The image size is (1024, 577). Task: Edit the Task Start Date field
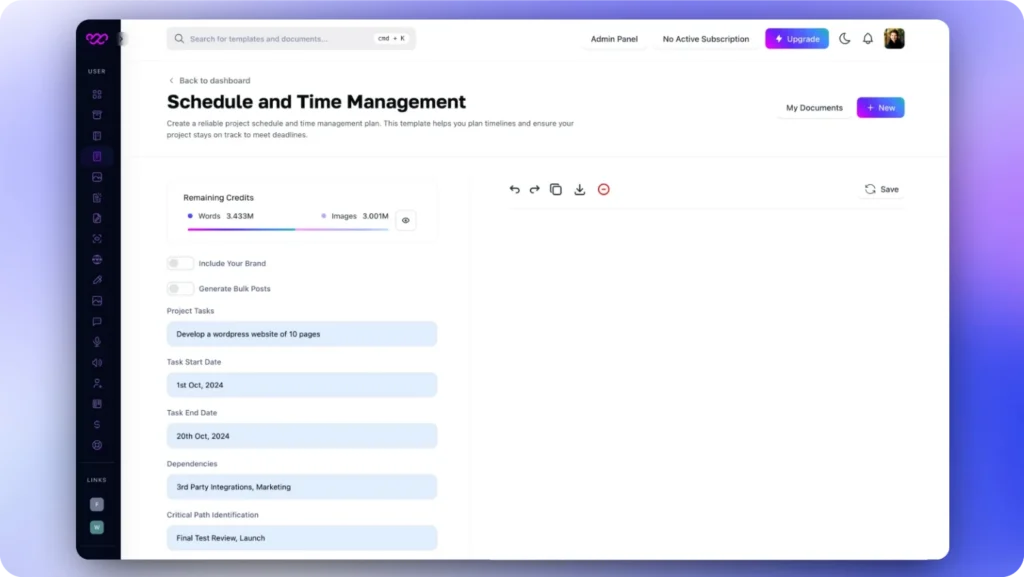click(302, 385)
